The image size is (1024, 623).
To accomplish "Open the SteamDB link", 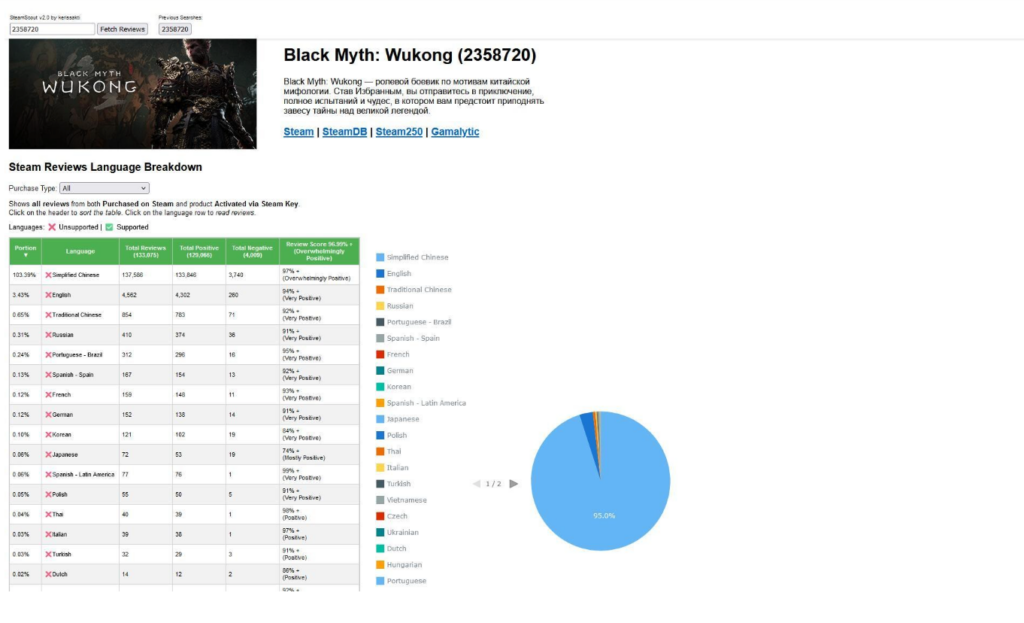I will [344, 132].
